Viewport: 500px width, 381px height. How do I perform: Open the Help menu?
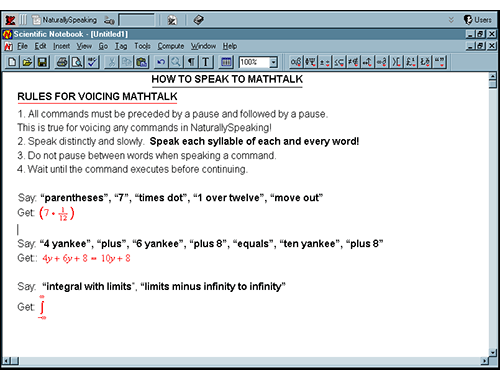coord(230,46)
